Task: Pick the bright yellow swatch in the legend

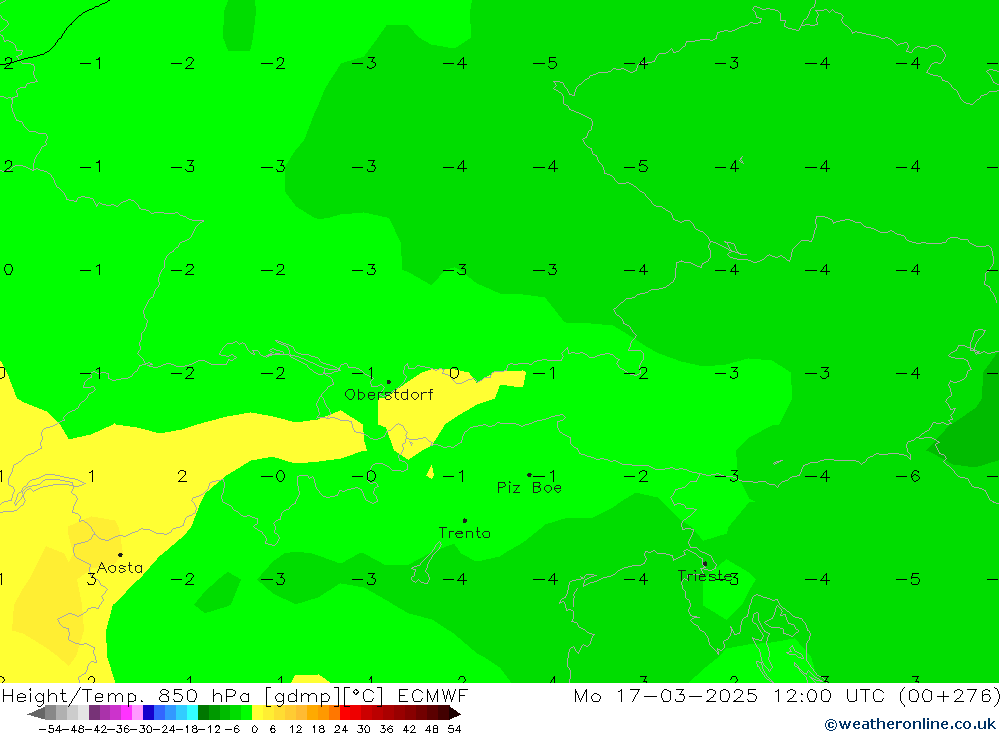Action: 258,713
